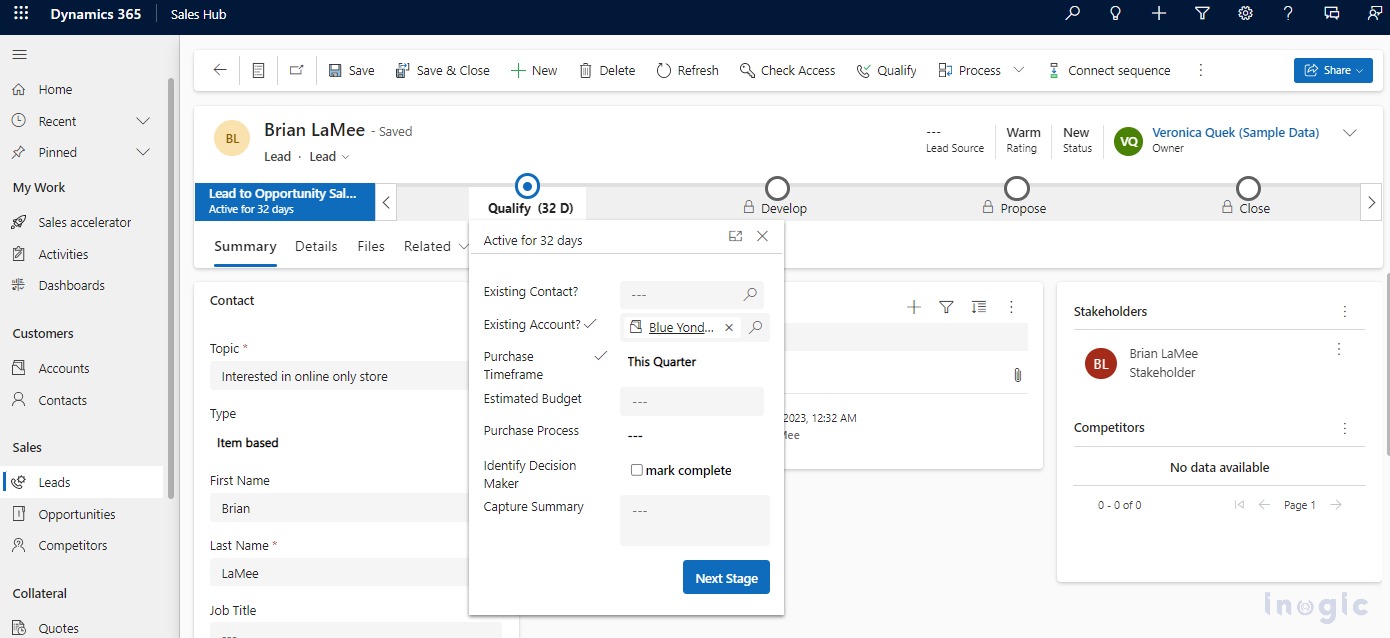Click the Refresh icon on the toolbar

click(687, 70)
